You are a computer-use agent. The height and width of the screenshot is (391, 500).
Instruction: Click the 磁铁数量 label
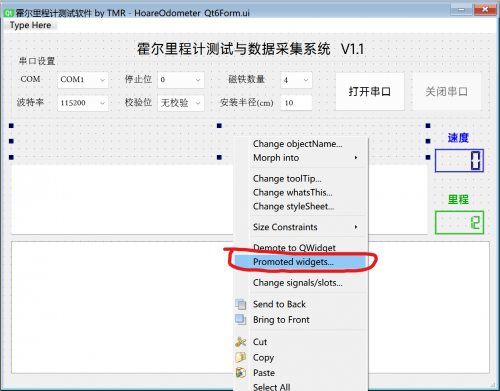(246, 79)
